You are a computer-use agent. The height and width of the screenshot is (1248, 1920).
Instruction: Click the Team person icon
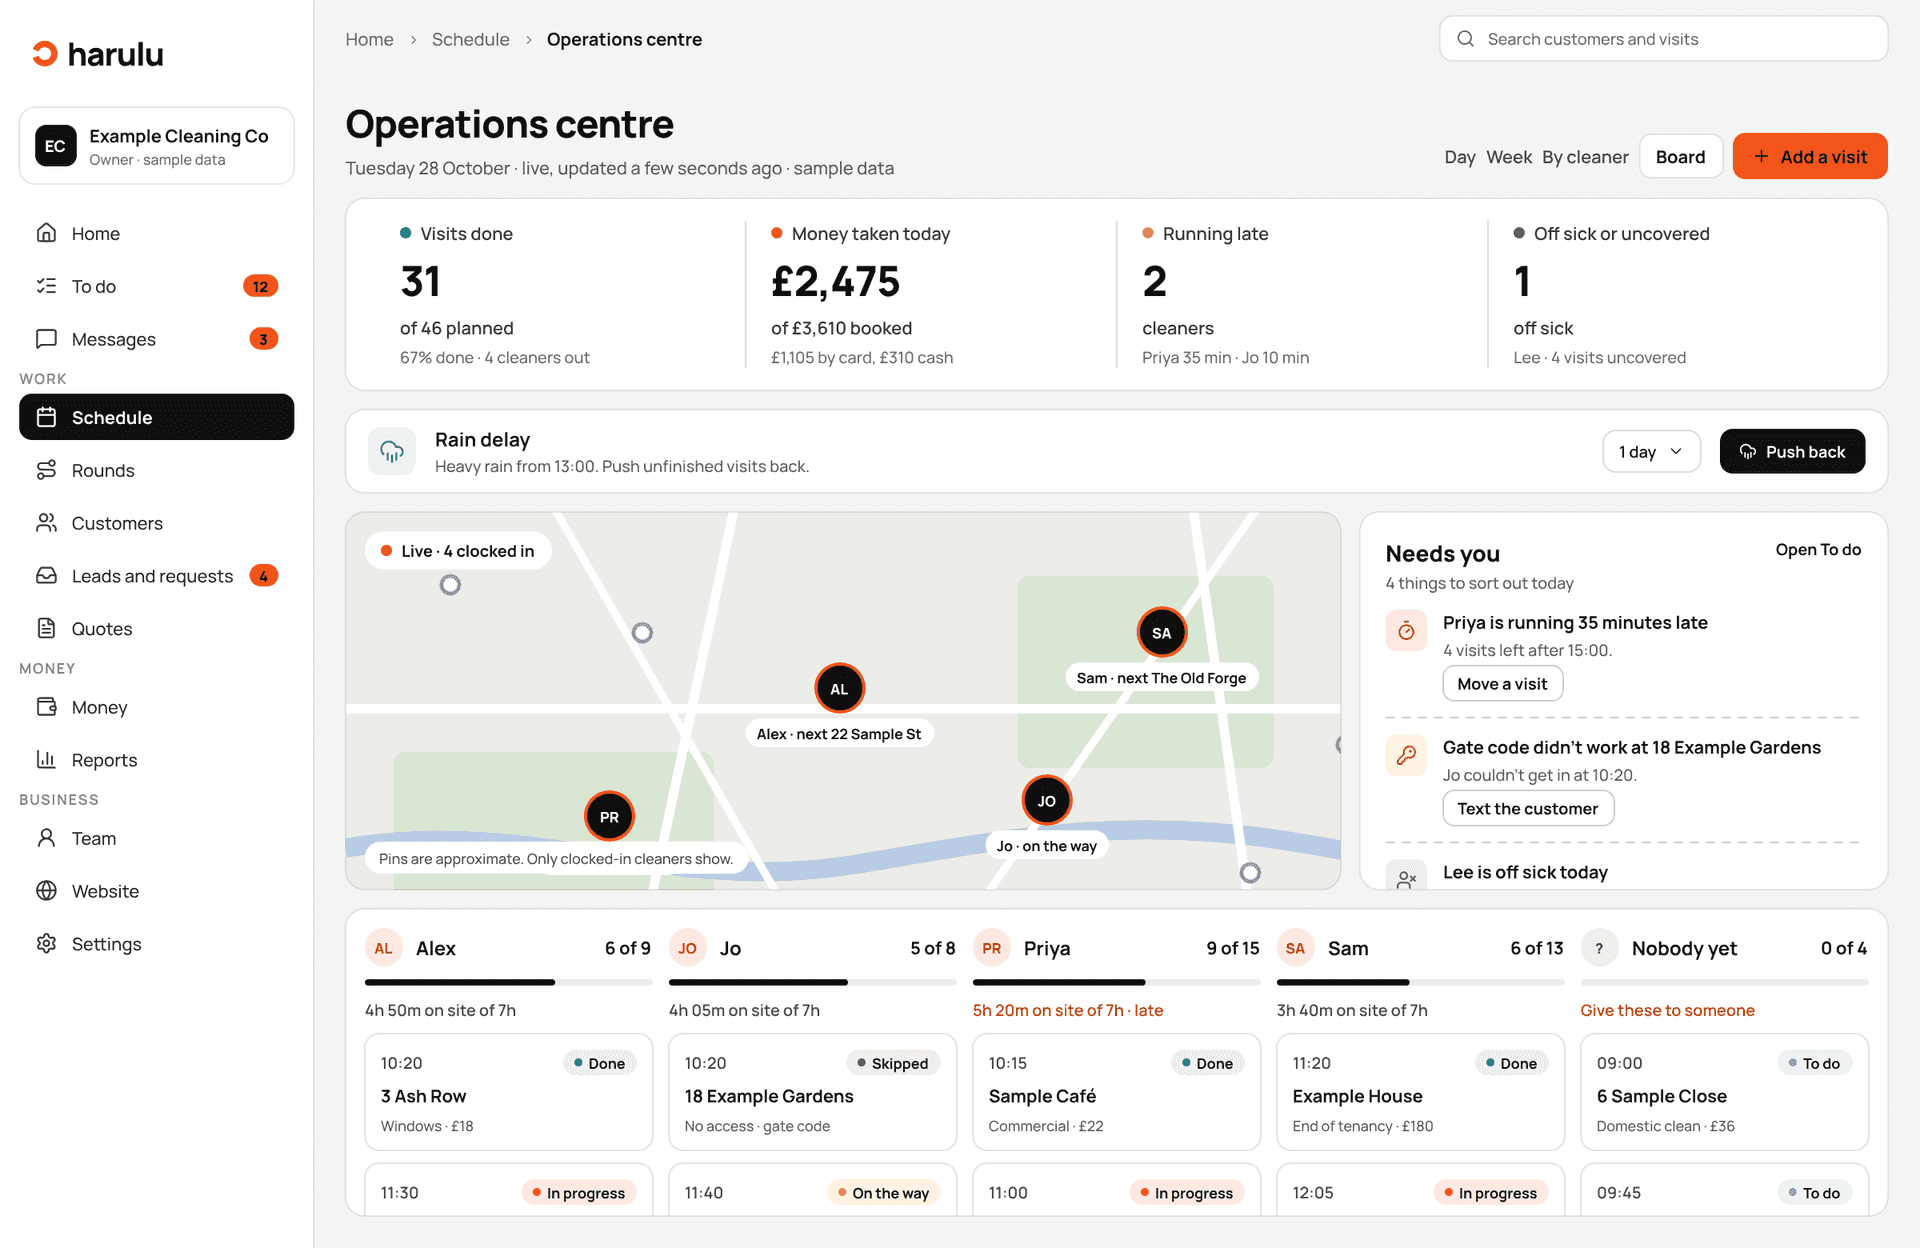tap(46, 838)
